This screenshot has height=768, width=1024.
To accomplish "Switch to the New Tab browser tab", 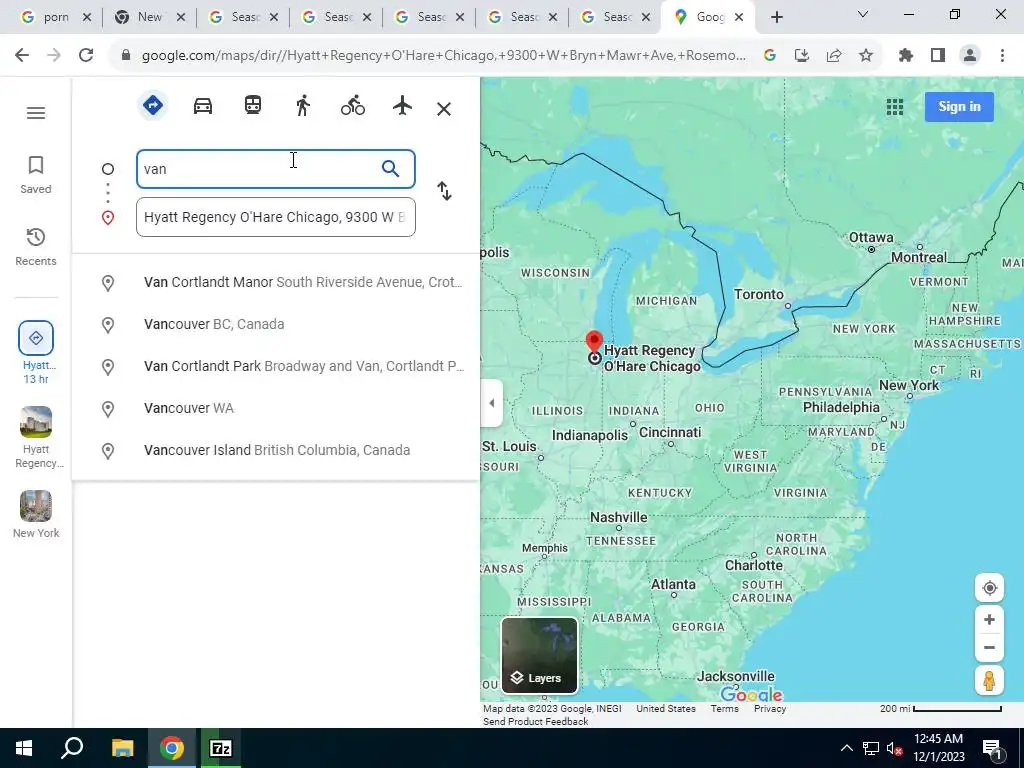I will pos(149,17).
